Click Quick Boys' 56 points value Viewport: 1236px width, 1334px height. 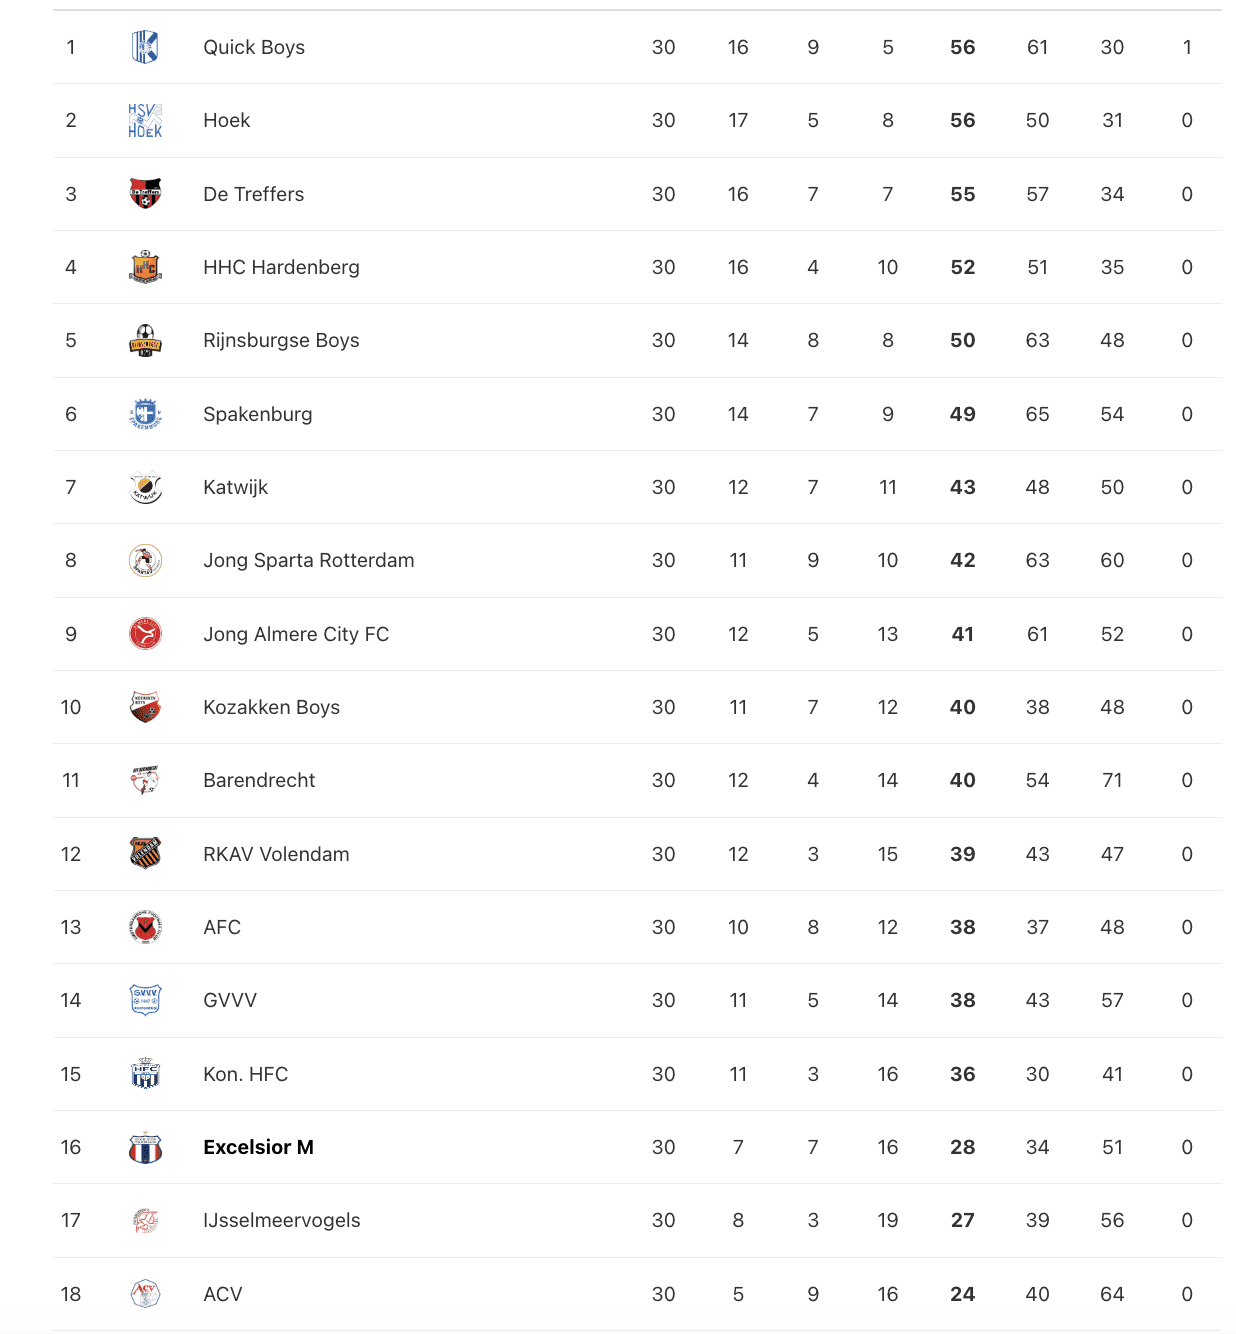(x=962, y=47)
